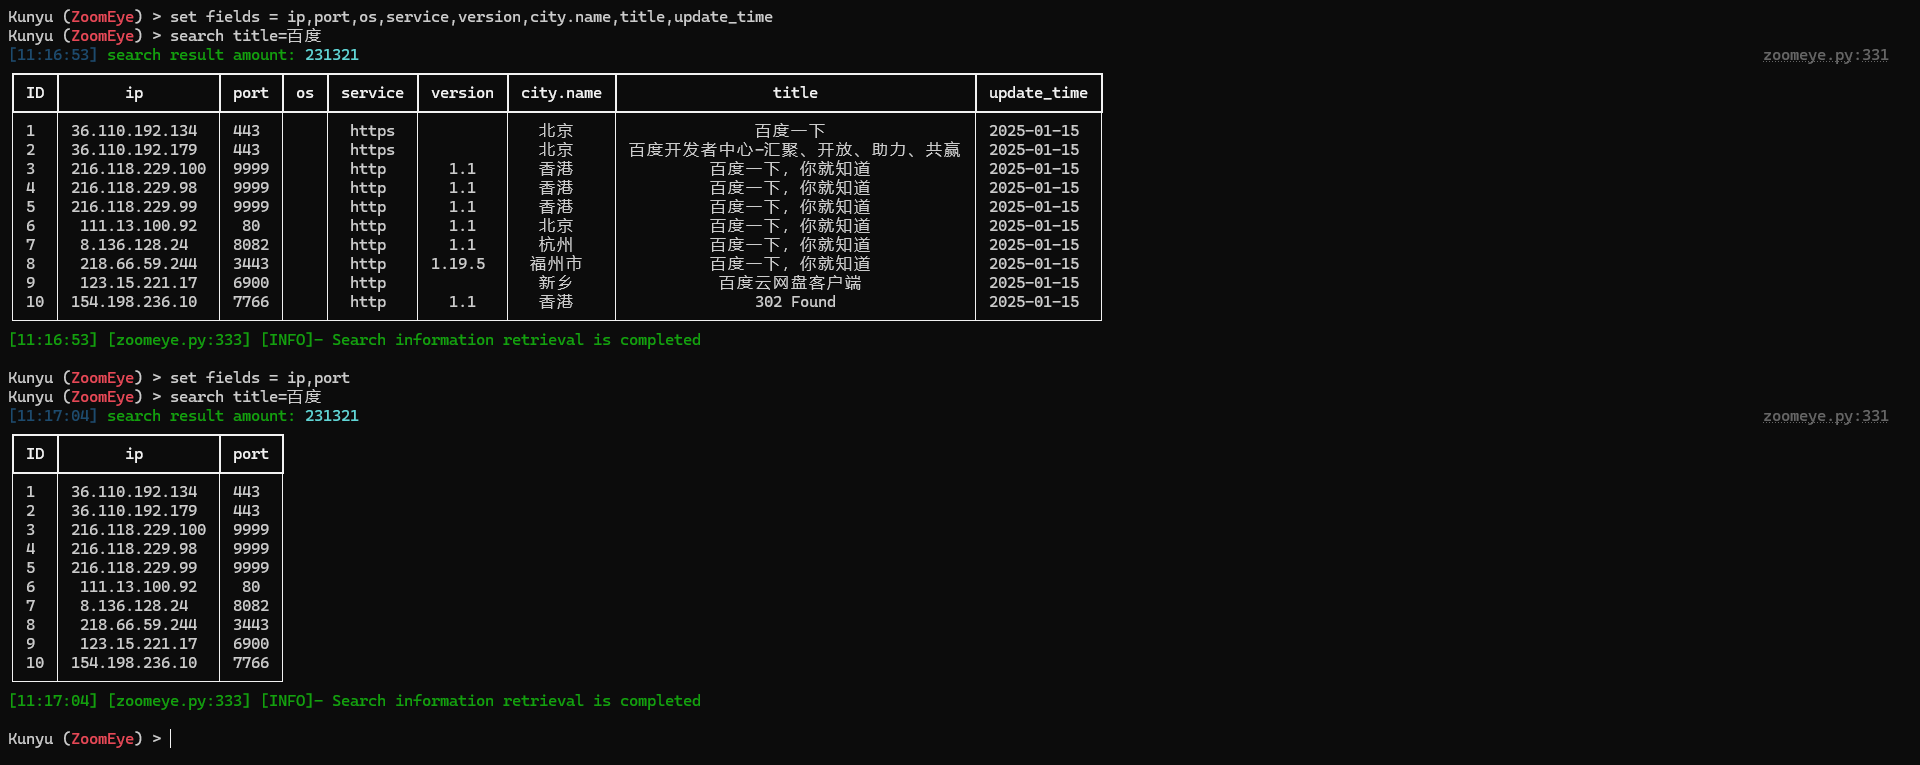Click the empty Kunyu prompt input line
The width and height of the screenshot is (1920, 765).
(90, 739)
